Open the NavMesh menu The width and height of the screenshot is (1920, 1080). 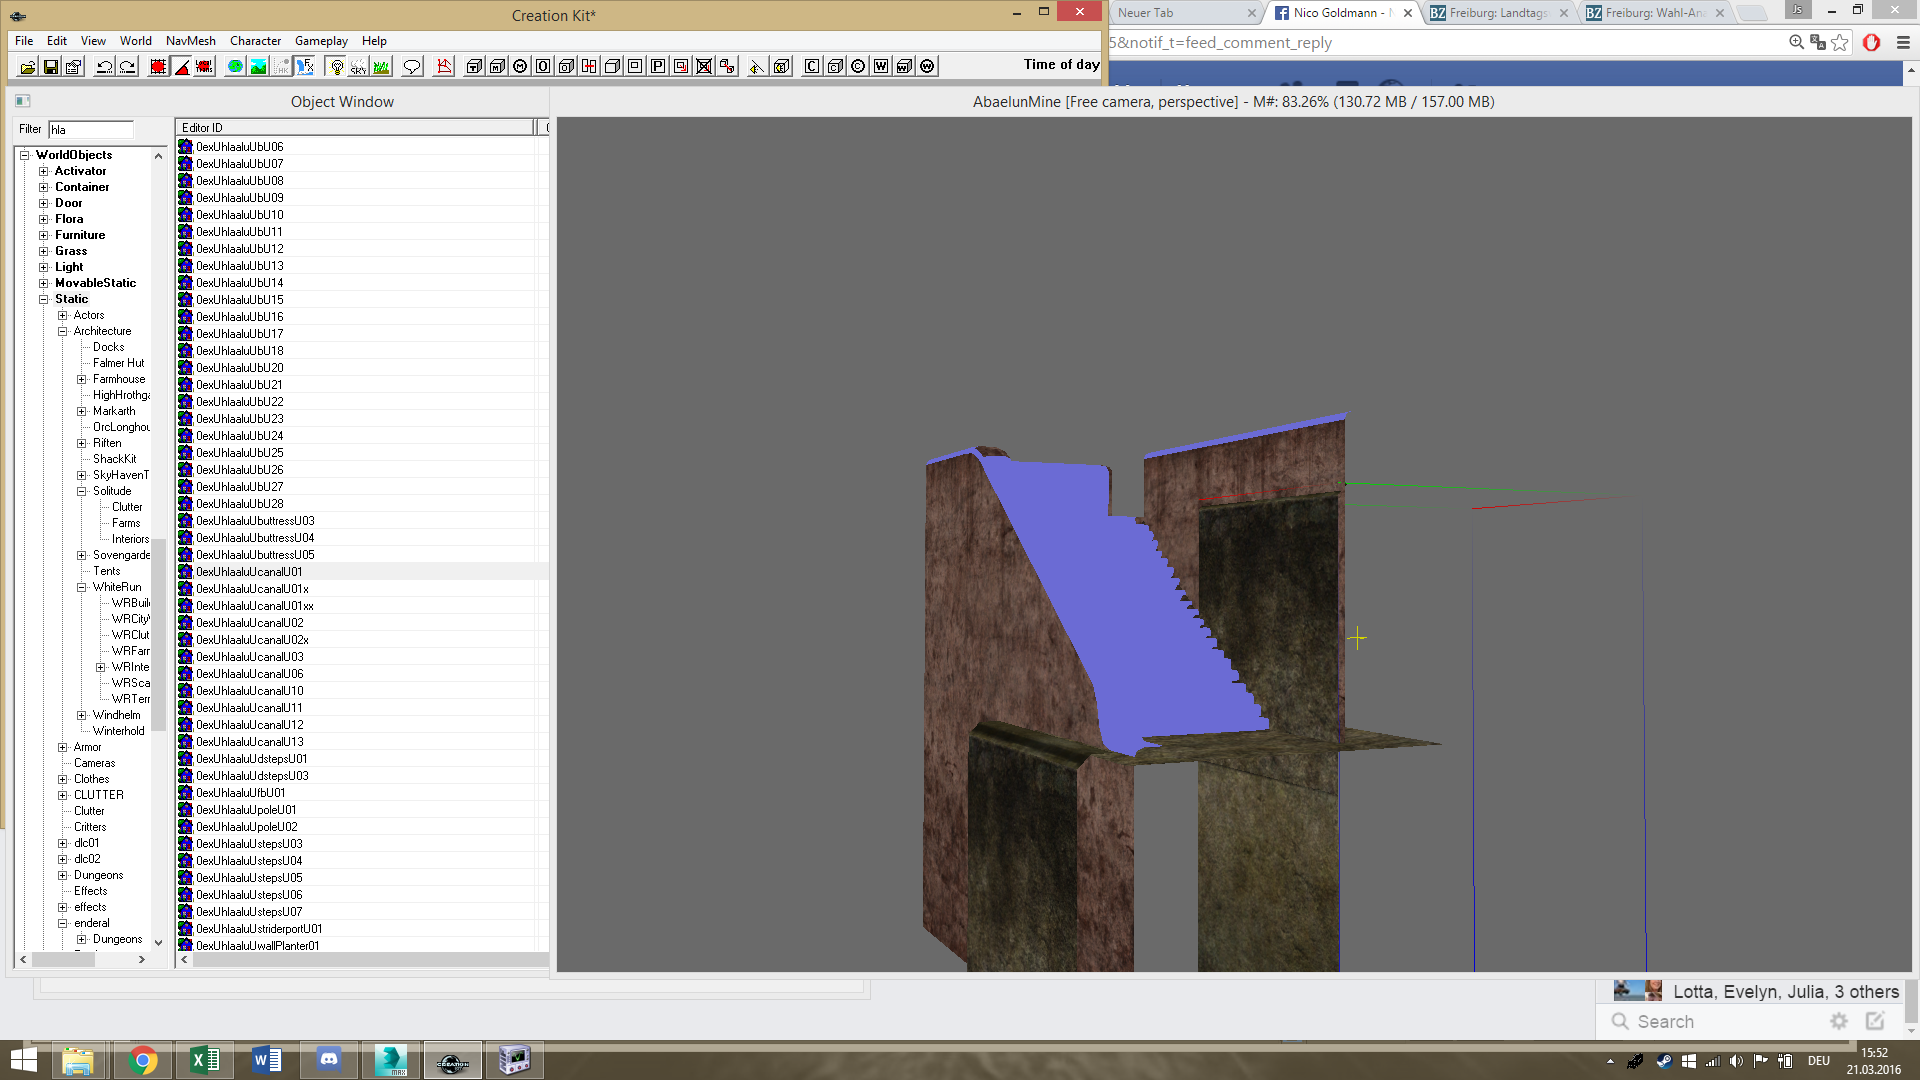(x=191, y=41)
